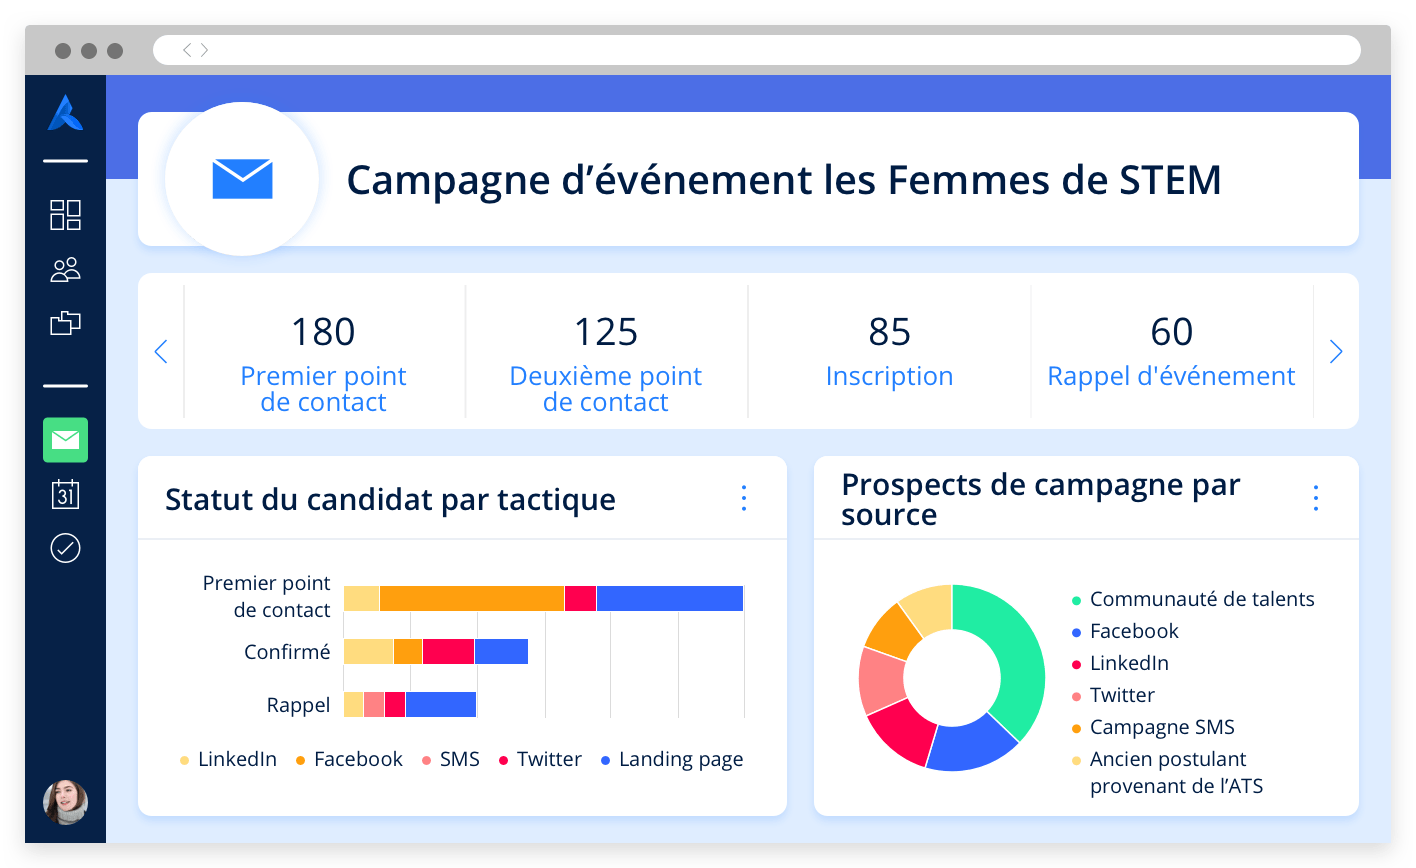Open options menu for 'Statut du candidat par tactique'
1416x868 pixels.
tap(744, 498)
